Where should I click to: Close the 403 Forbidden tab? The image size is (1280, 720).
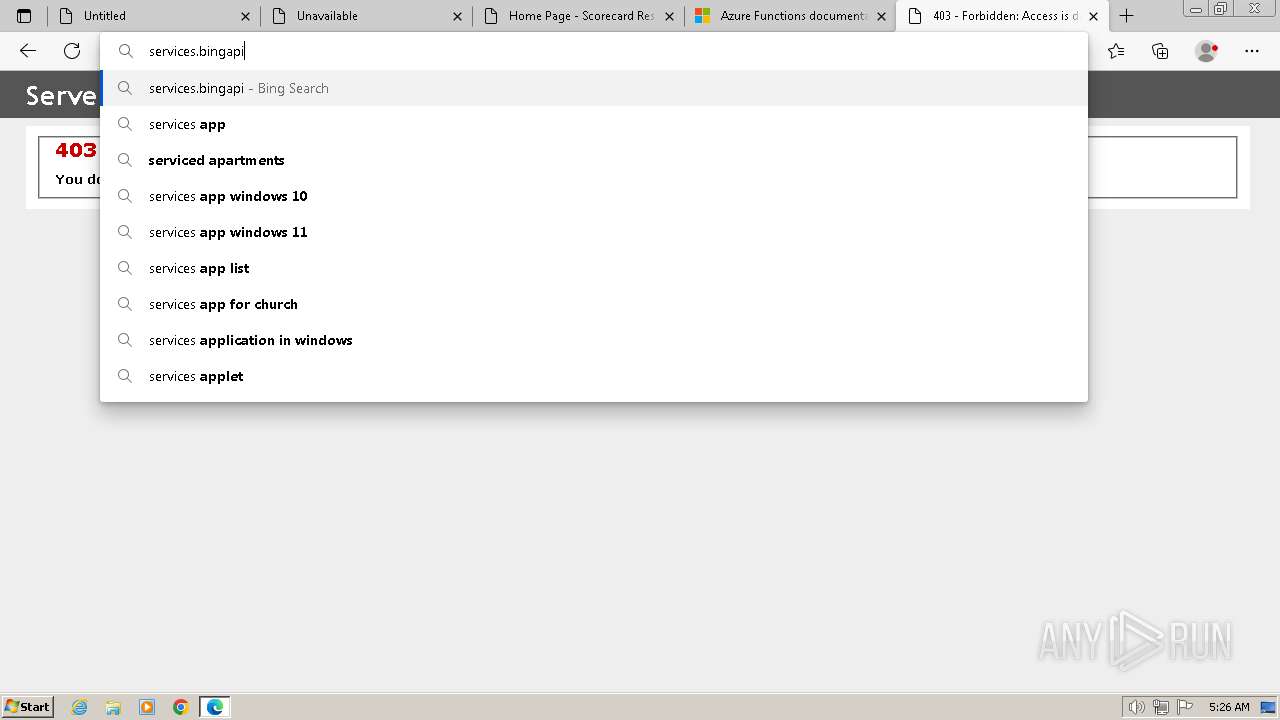(1093, 16)
